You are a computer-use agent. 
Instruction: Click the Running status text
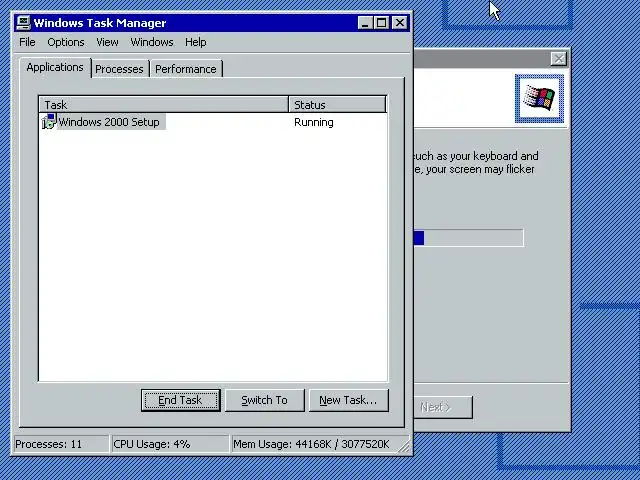click(313, 122)
